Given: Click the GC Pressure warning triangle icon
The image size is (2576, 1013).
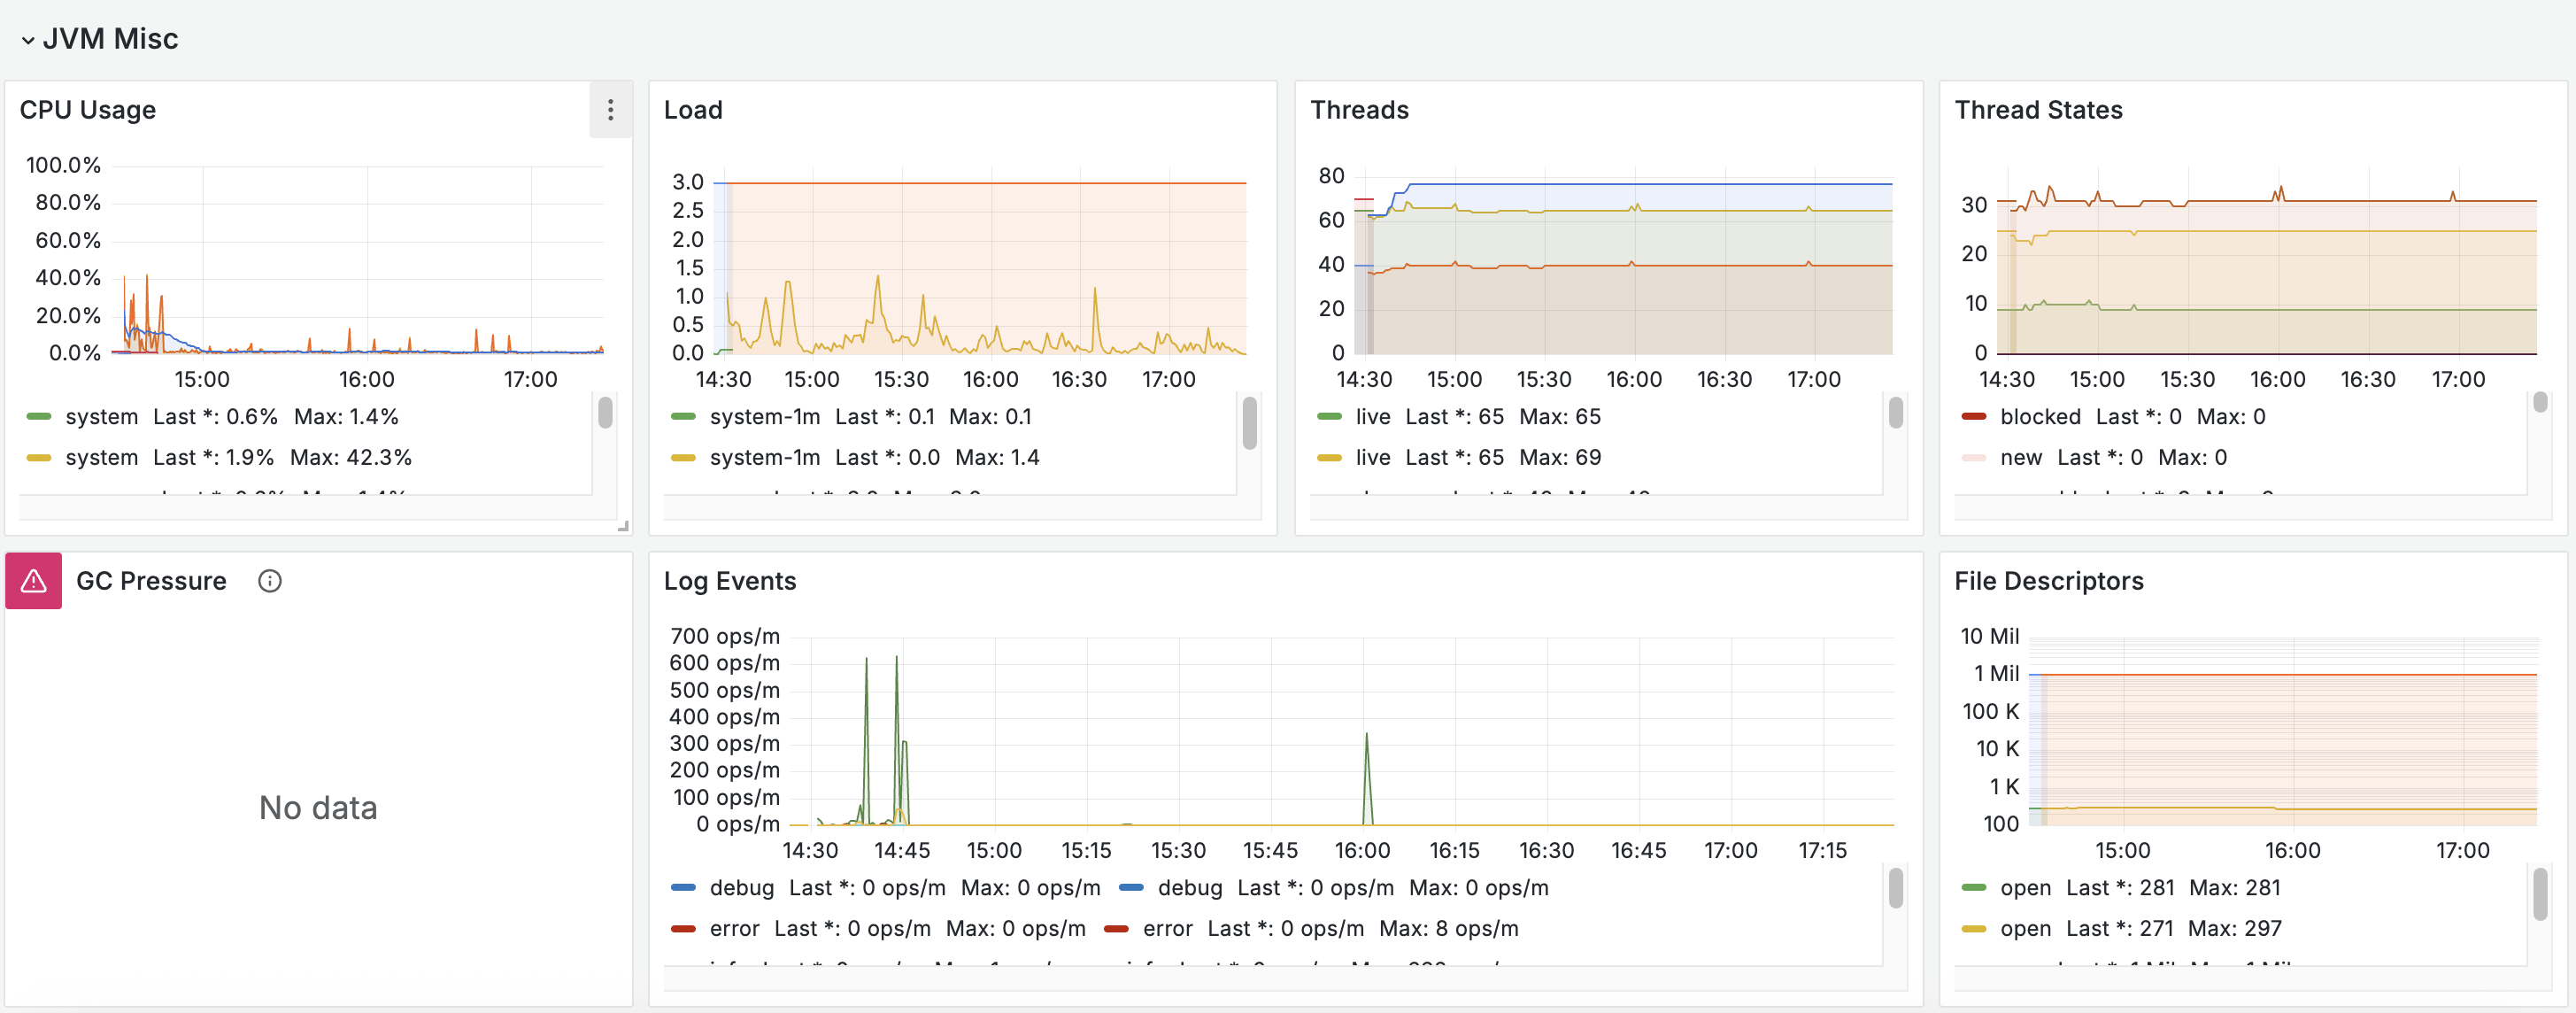Looking at the screenshot, I should (34, 581).
